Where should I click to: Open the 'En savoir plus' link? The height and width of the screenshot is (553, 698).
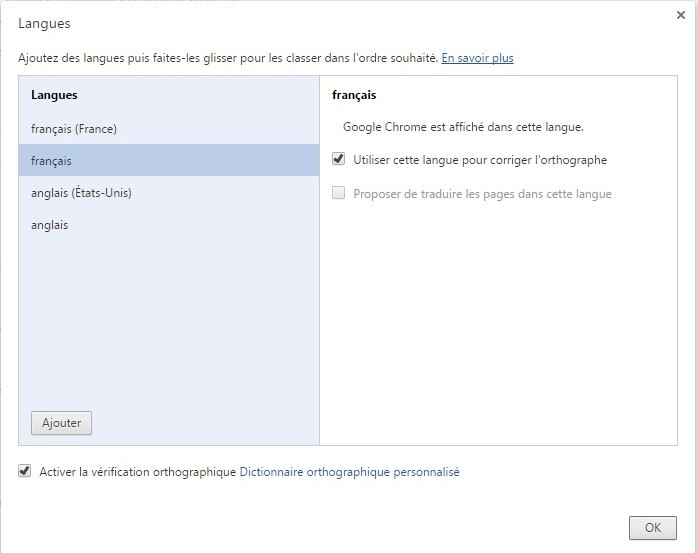477,58
